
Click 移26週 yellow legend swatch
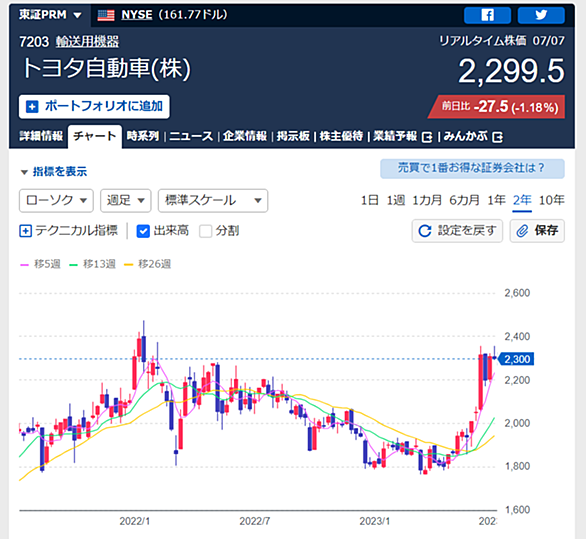[x=129, y=265]
